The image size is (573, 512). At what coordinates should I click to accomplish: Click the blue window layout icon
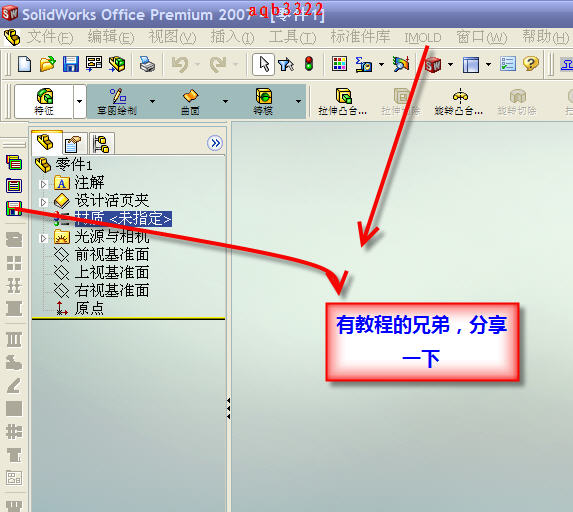click(x=471, y=65)
